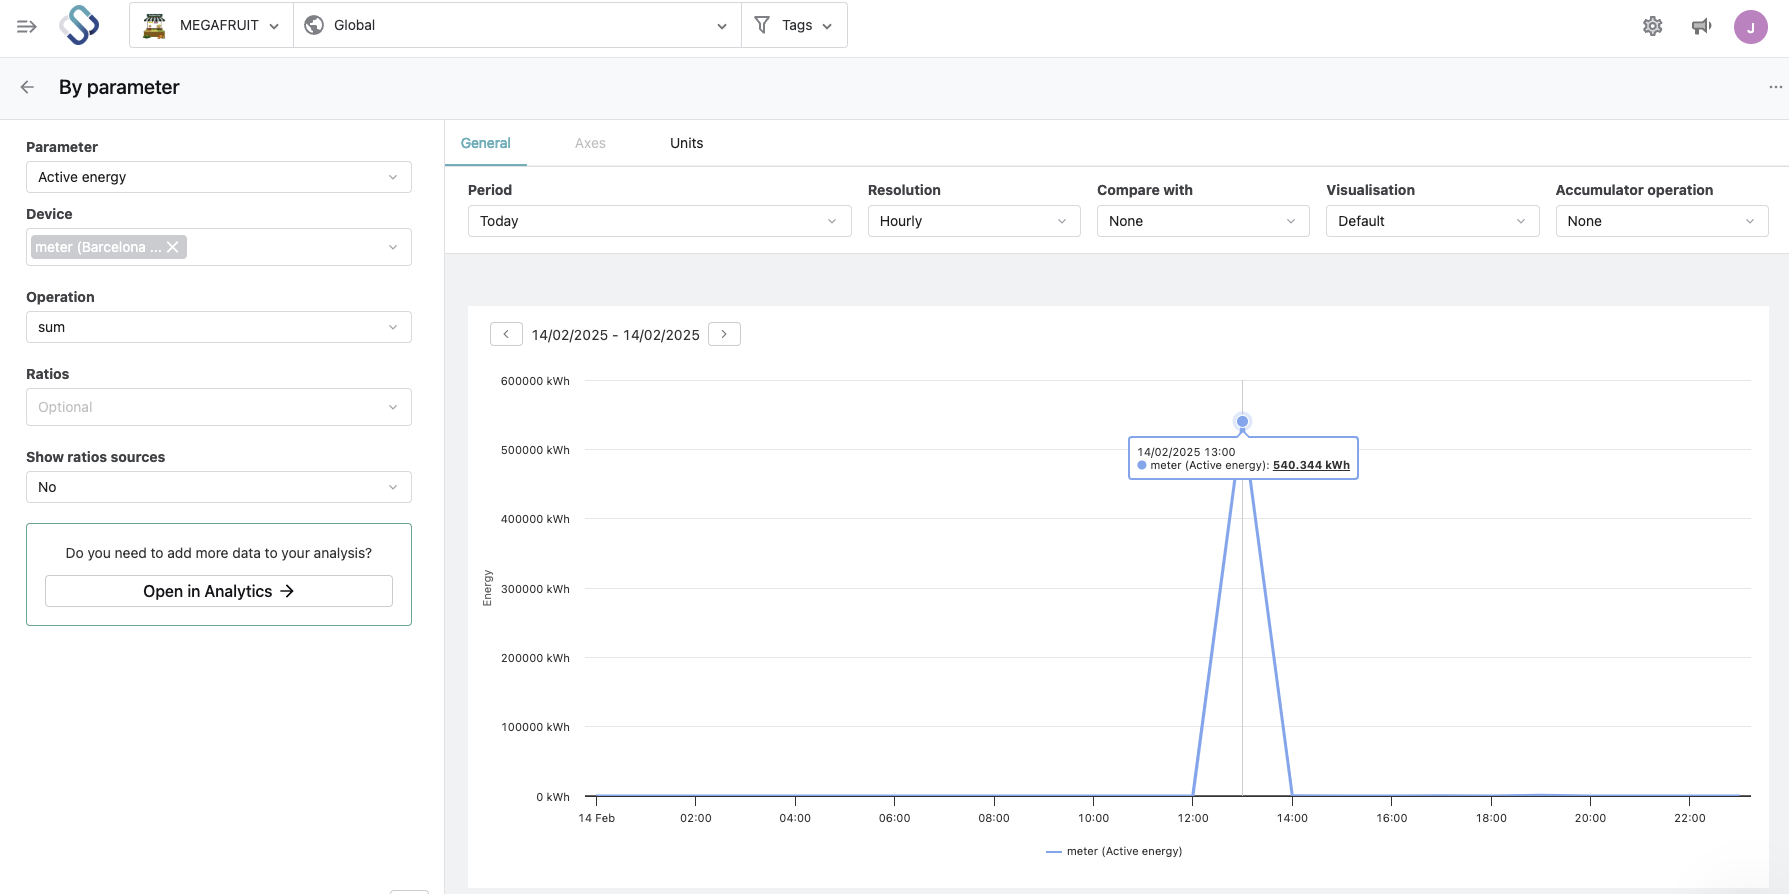Open the Visualisation dropdown set to Default
The height and width of the screenshot is (894, 1789).
point(1433,221)
